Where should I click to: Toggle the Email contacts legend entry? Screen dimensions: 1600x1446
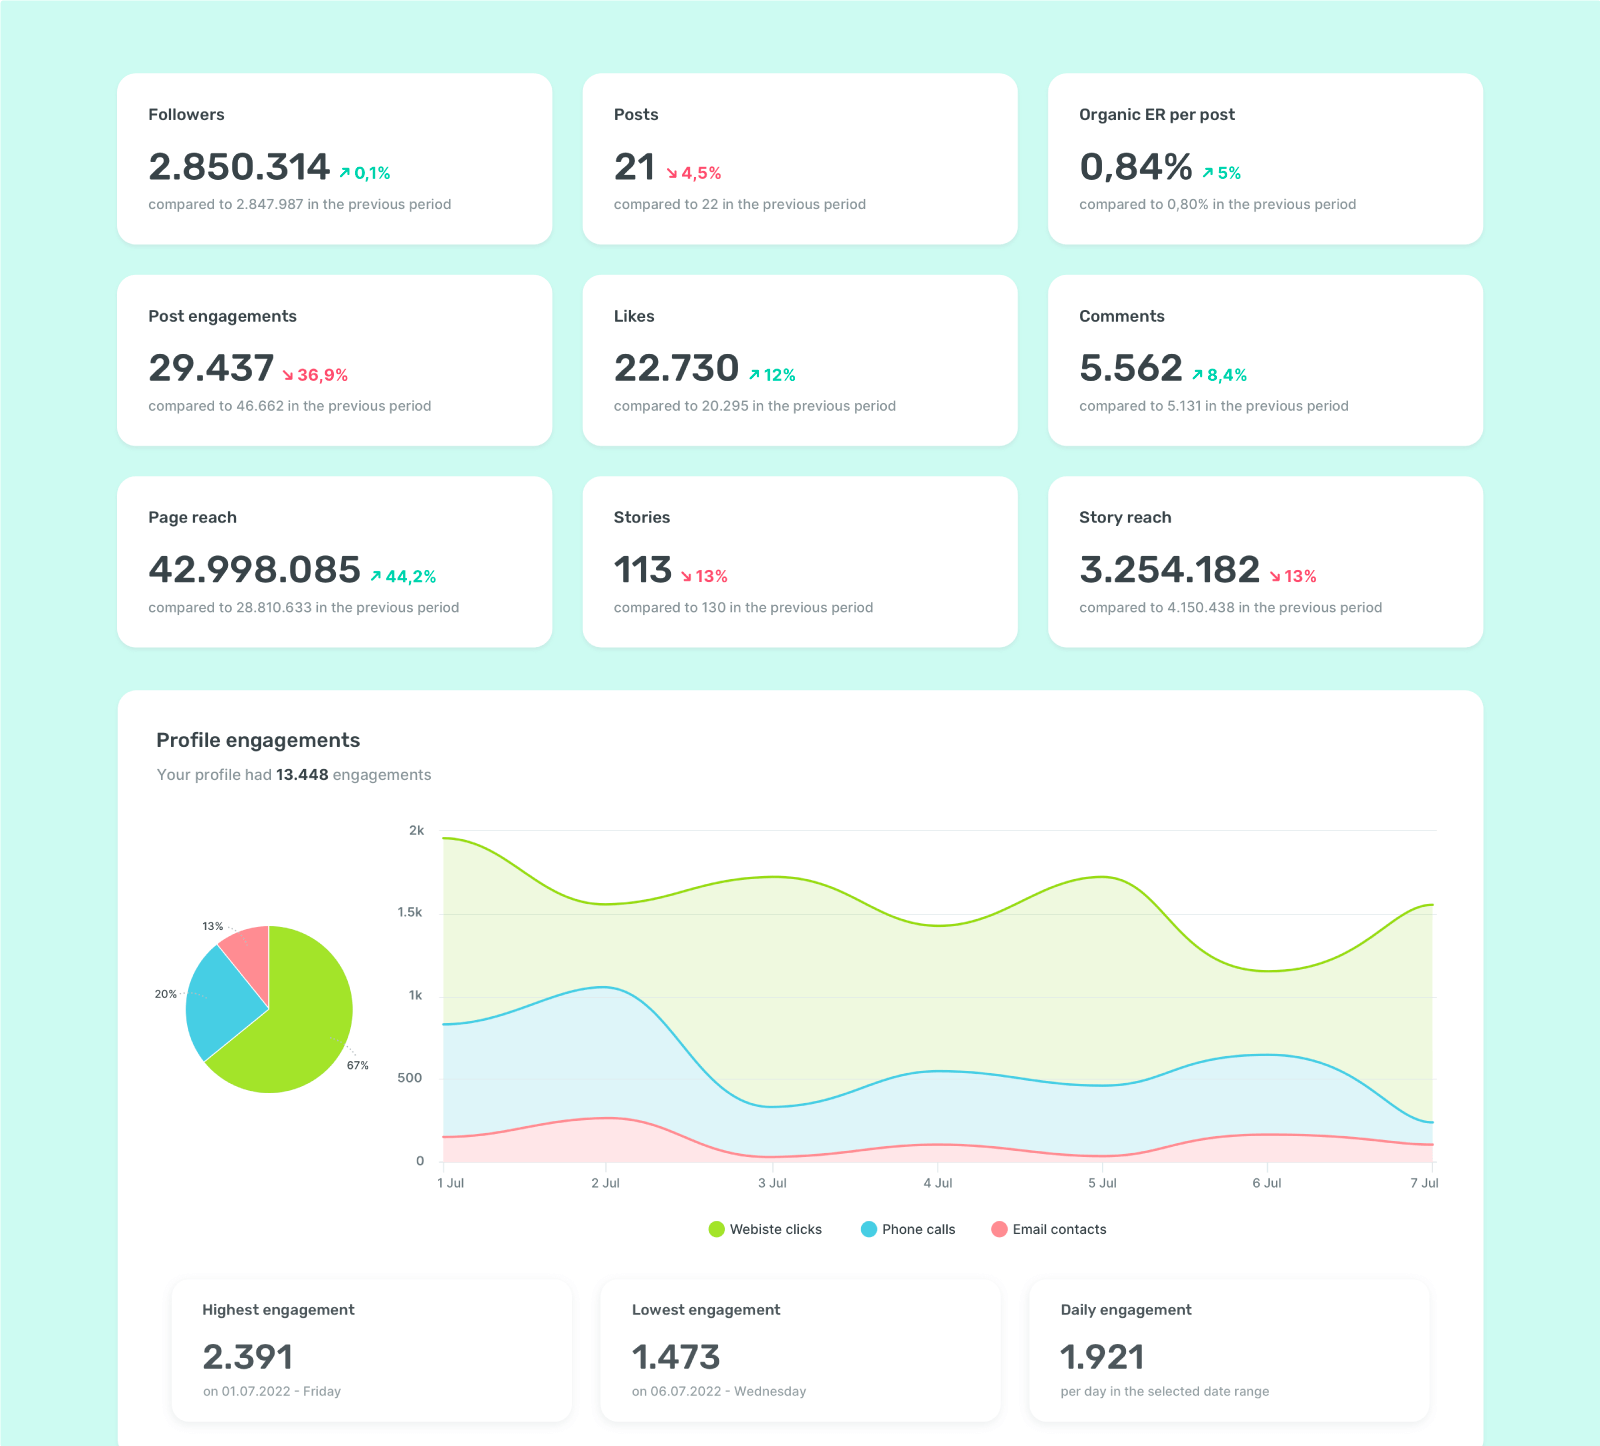1059,1229
